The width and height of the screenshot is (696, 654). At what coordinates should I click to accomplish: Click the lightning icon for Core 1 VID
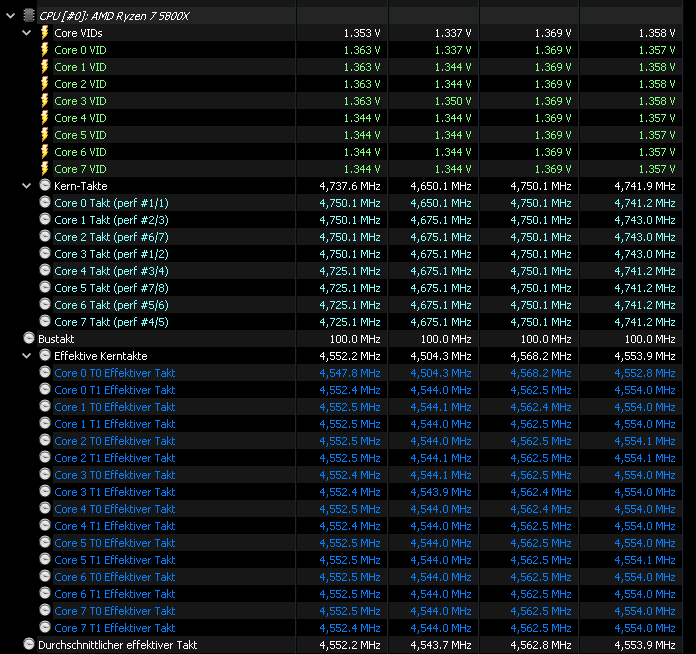(44, 67)
